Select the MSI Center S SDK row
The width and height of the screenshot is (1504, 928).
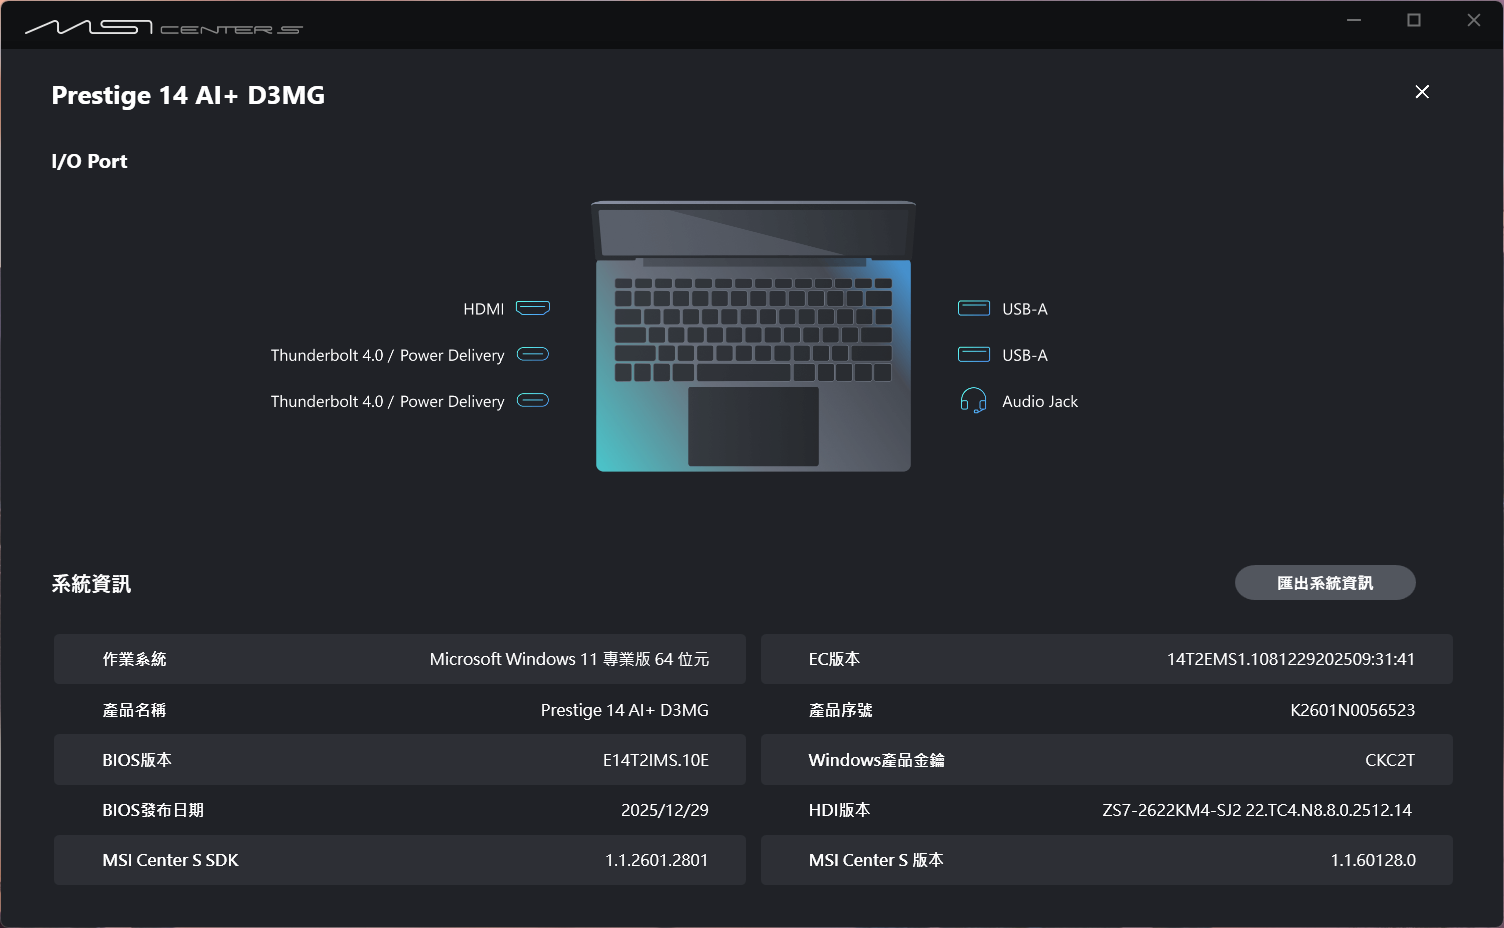tap(400, 860)
